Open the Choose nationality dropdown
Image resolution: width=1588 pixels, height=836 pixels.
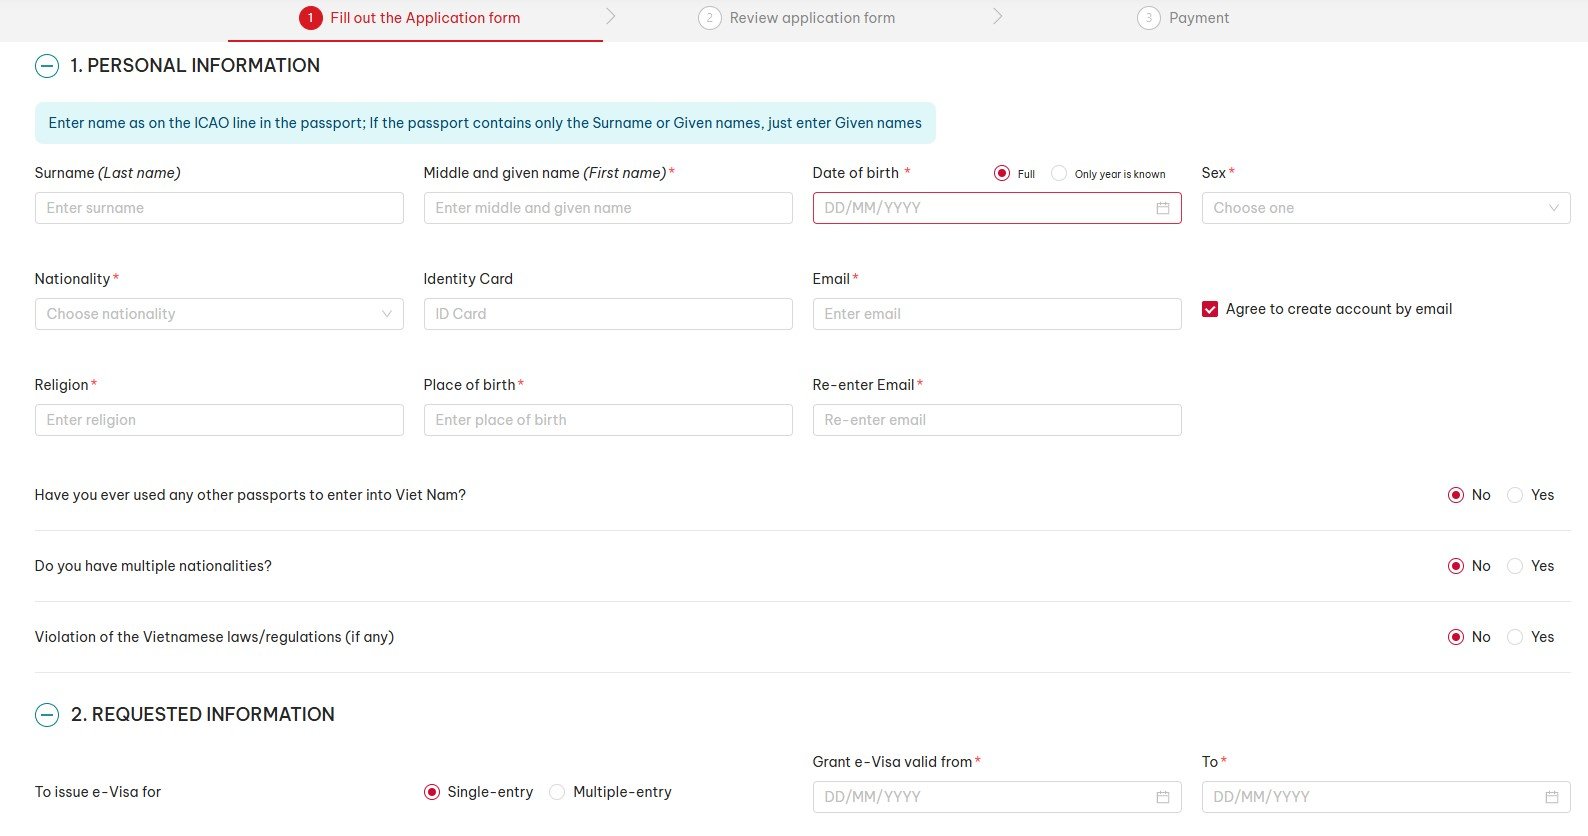point(219,314)
